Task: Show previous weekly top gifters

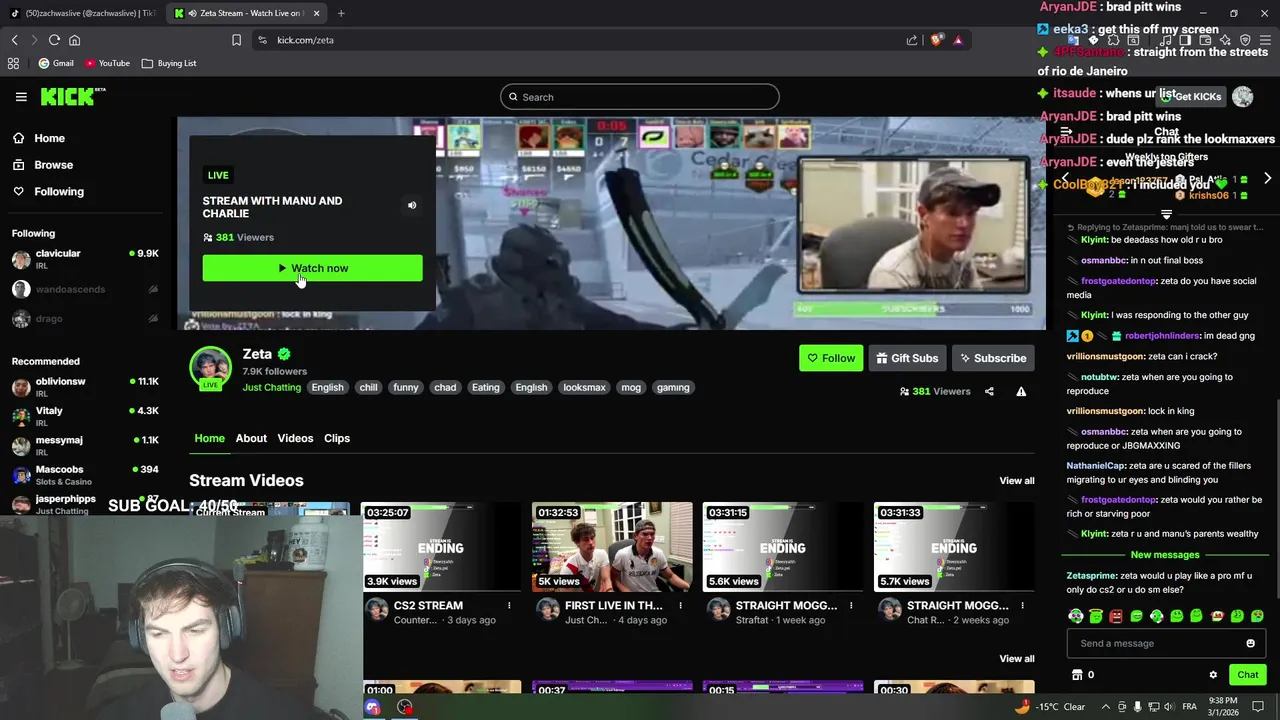Action: coord(1065,178)
